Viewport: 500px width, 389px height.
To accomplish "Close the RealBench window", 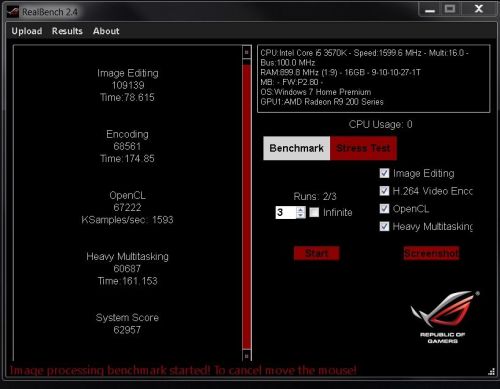I will coord(479,9).
